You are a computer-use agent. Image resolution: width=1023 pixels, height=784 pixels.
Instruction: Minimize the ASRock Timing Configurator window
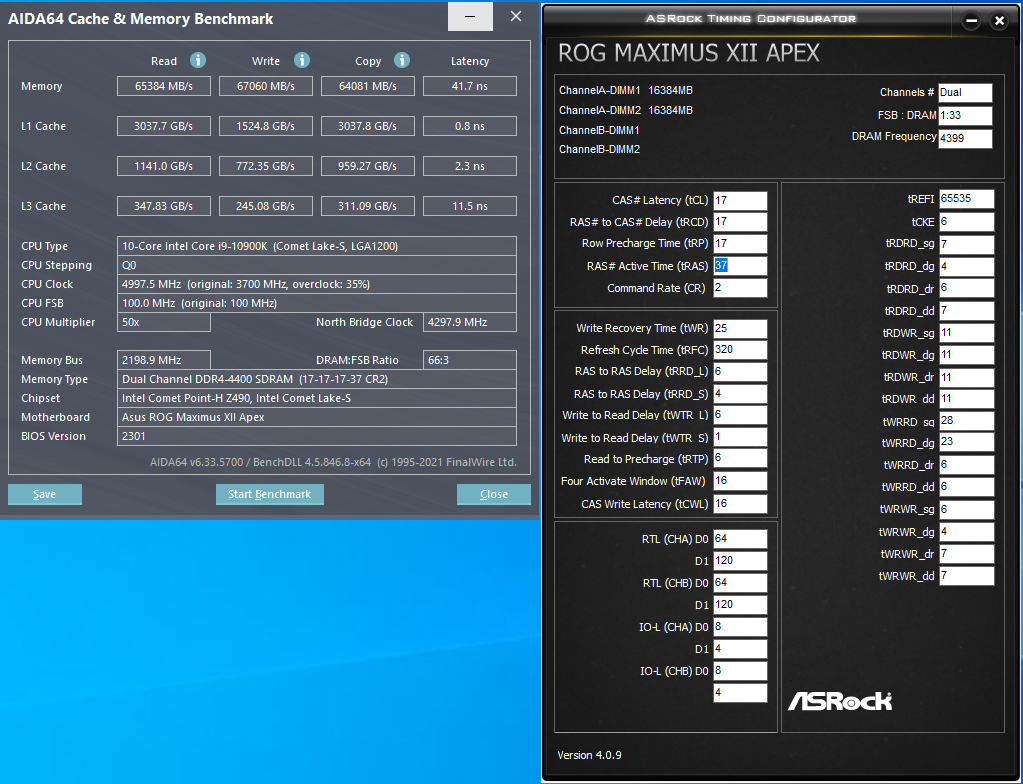coord(971,21)
